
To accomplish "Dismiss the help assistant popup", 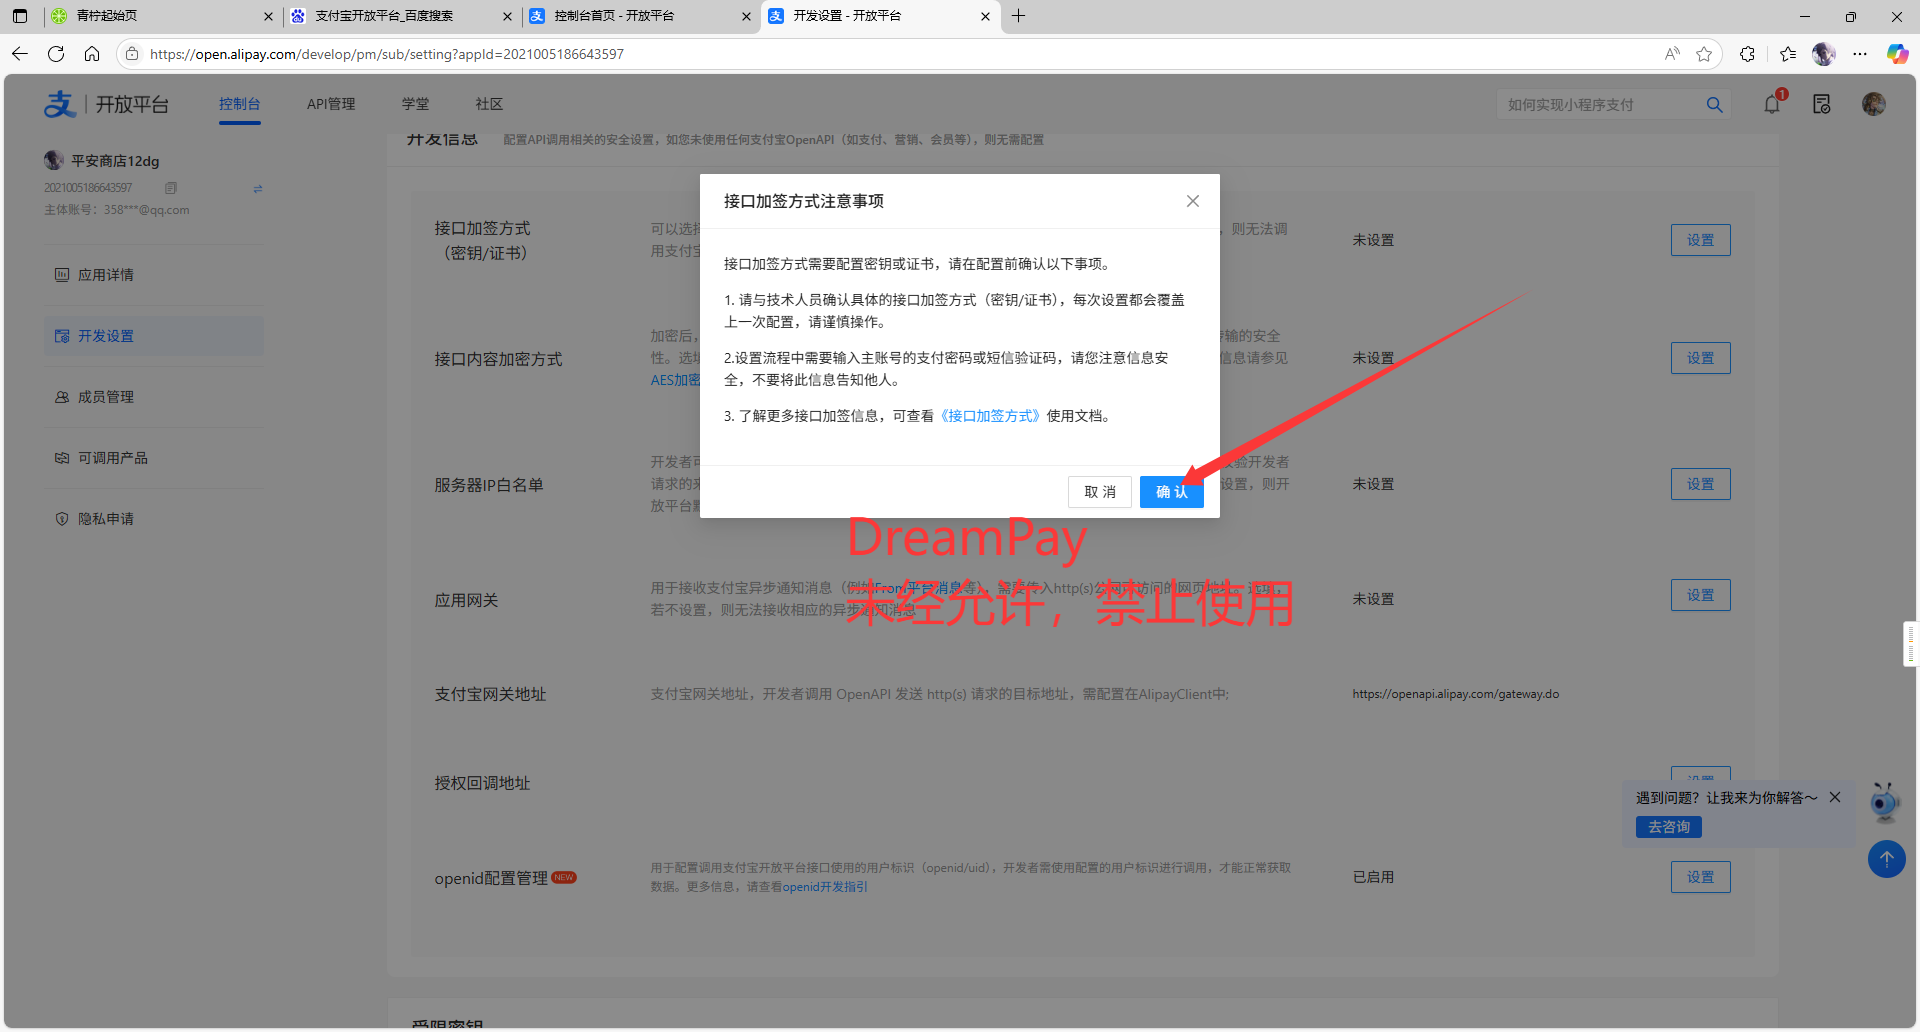I will pyautogui.click(x=1835, y=797).
